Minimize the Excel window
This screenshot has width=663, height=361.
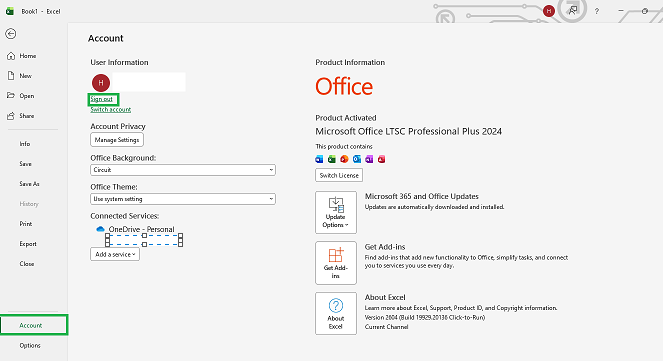(x=621, y=11)
